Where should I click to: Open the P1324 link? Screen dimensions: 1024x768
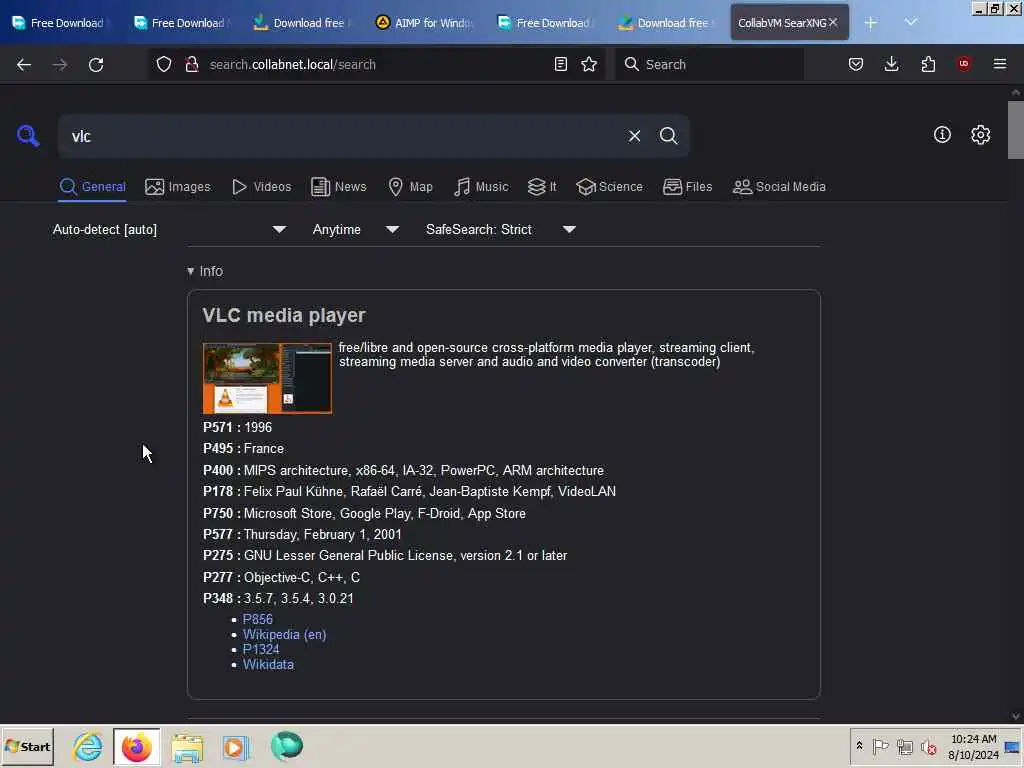click(261, 649)
